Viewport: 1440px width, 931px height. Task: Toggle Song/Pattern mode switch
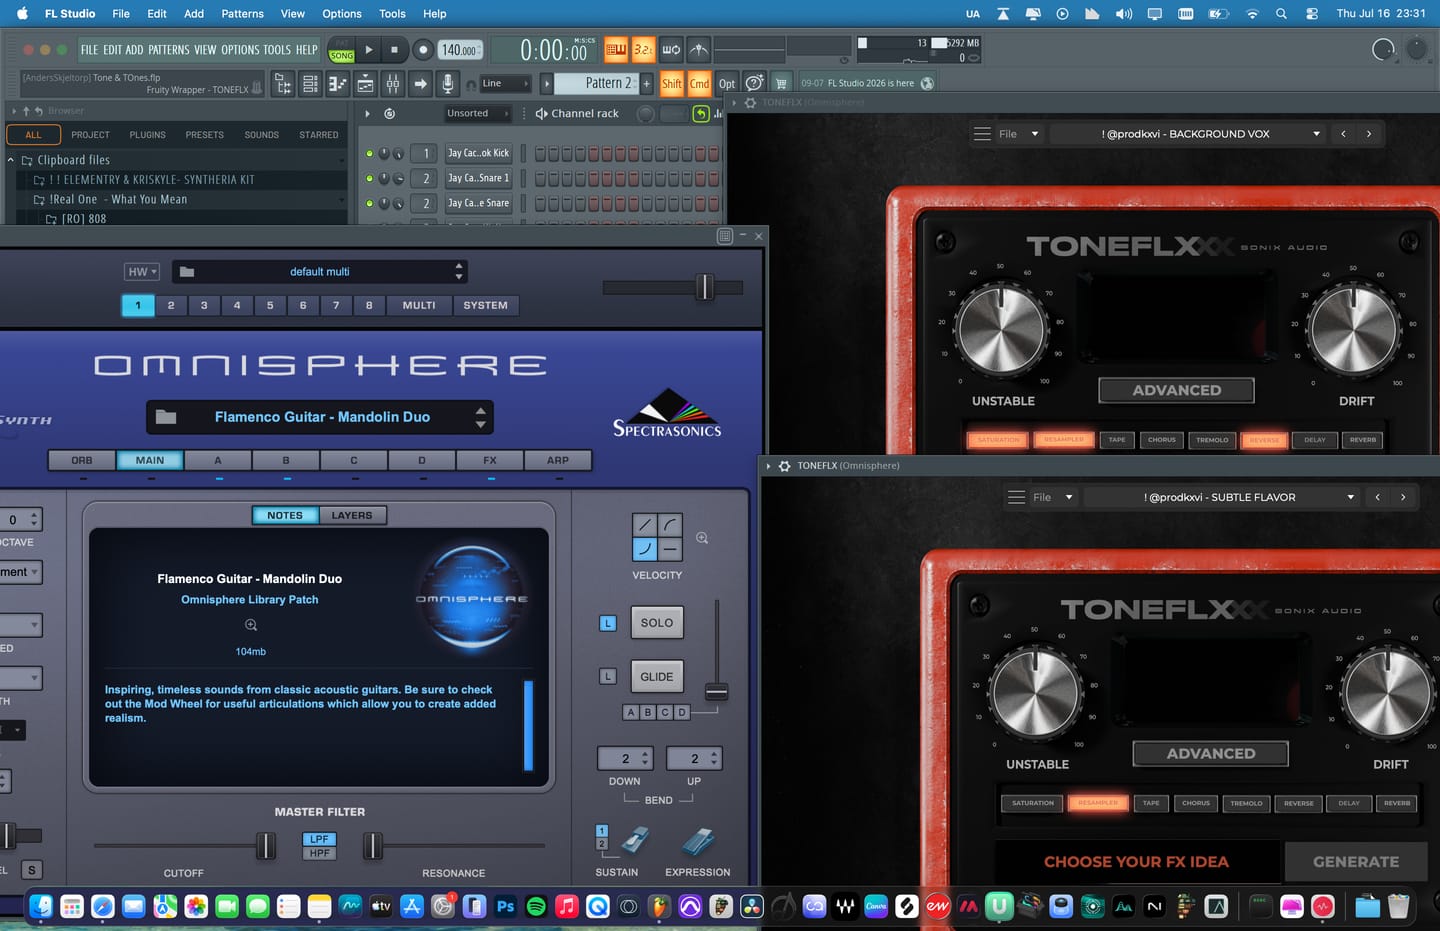coord(341,50)
